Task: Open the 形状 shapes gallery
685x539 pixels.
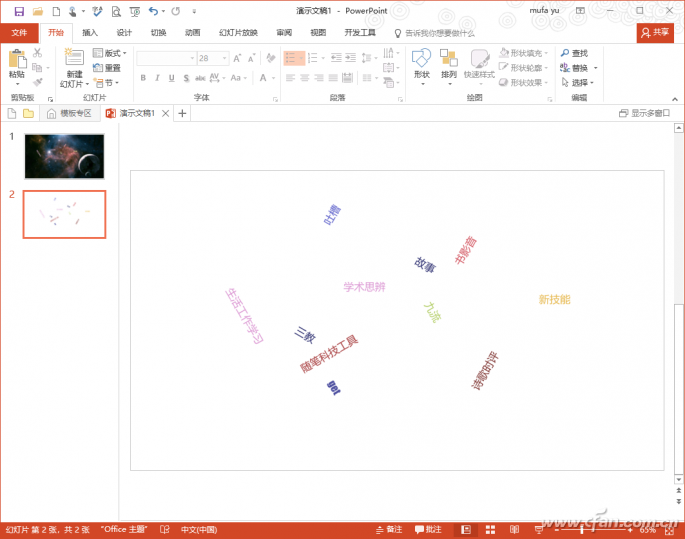Action: pyautogui.click(x=422, y=66)
